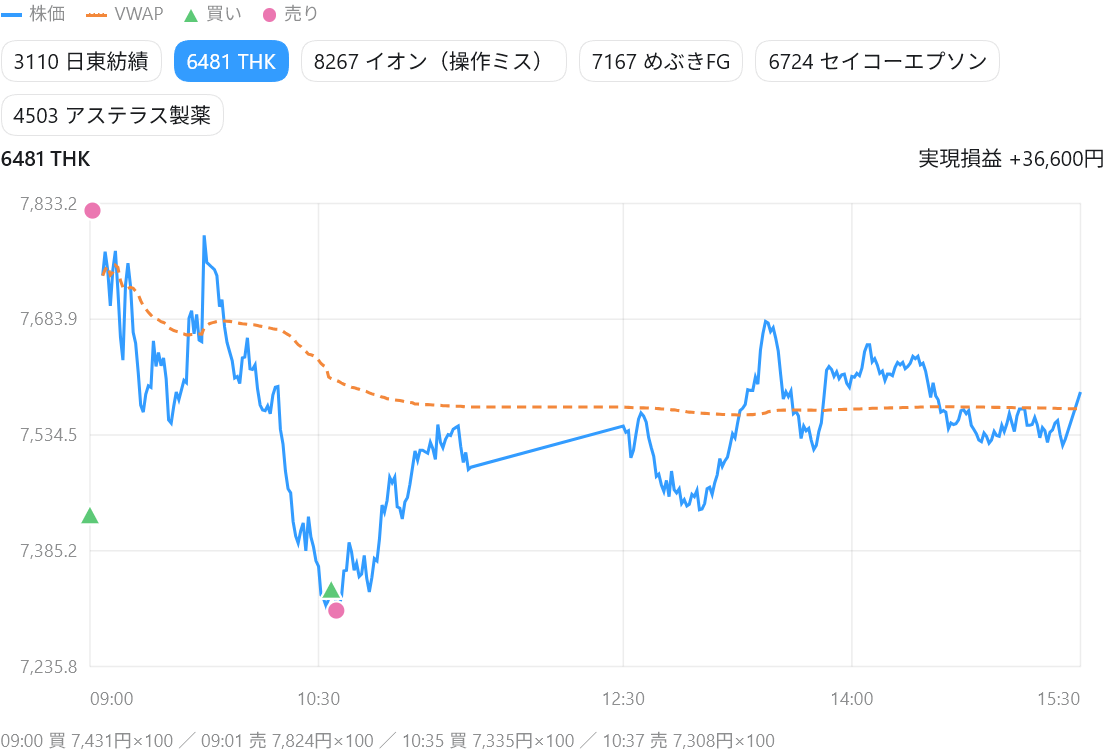The height and width of the screenshot is (753, 1105).
Task: Select the 6481 THK stock tab
Action: pyautogui.click(x=231, y=61)
